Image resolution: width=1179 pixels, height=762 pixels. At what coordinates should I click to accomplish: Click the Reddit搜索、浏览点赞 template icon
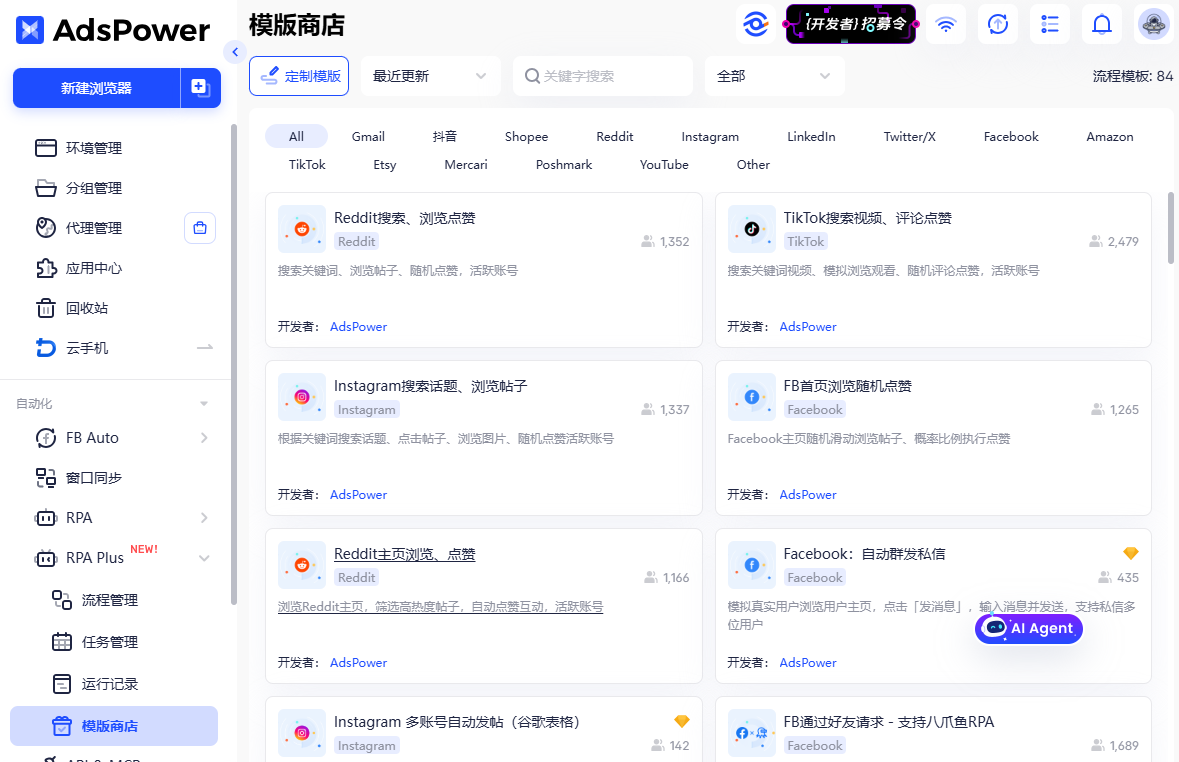[302, 229]
